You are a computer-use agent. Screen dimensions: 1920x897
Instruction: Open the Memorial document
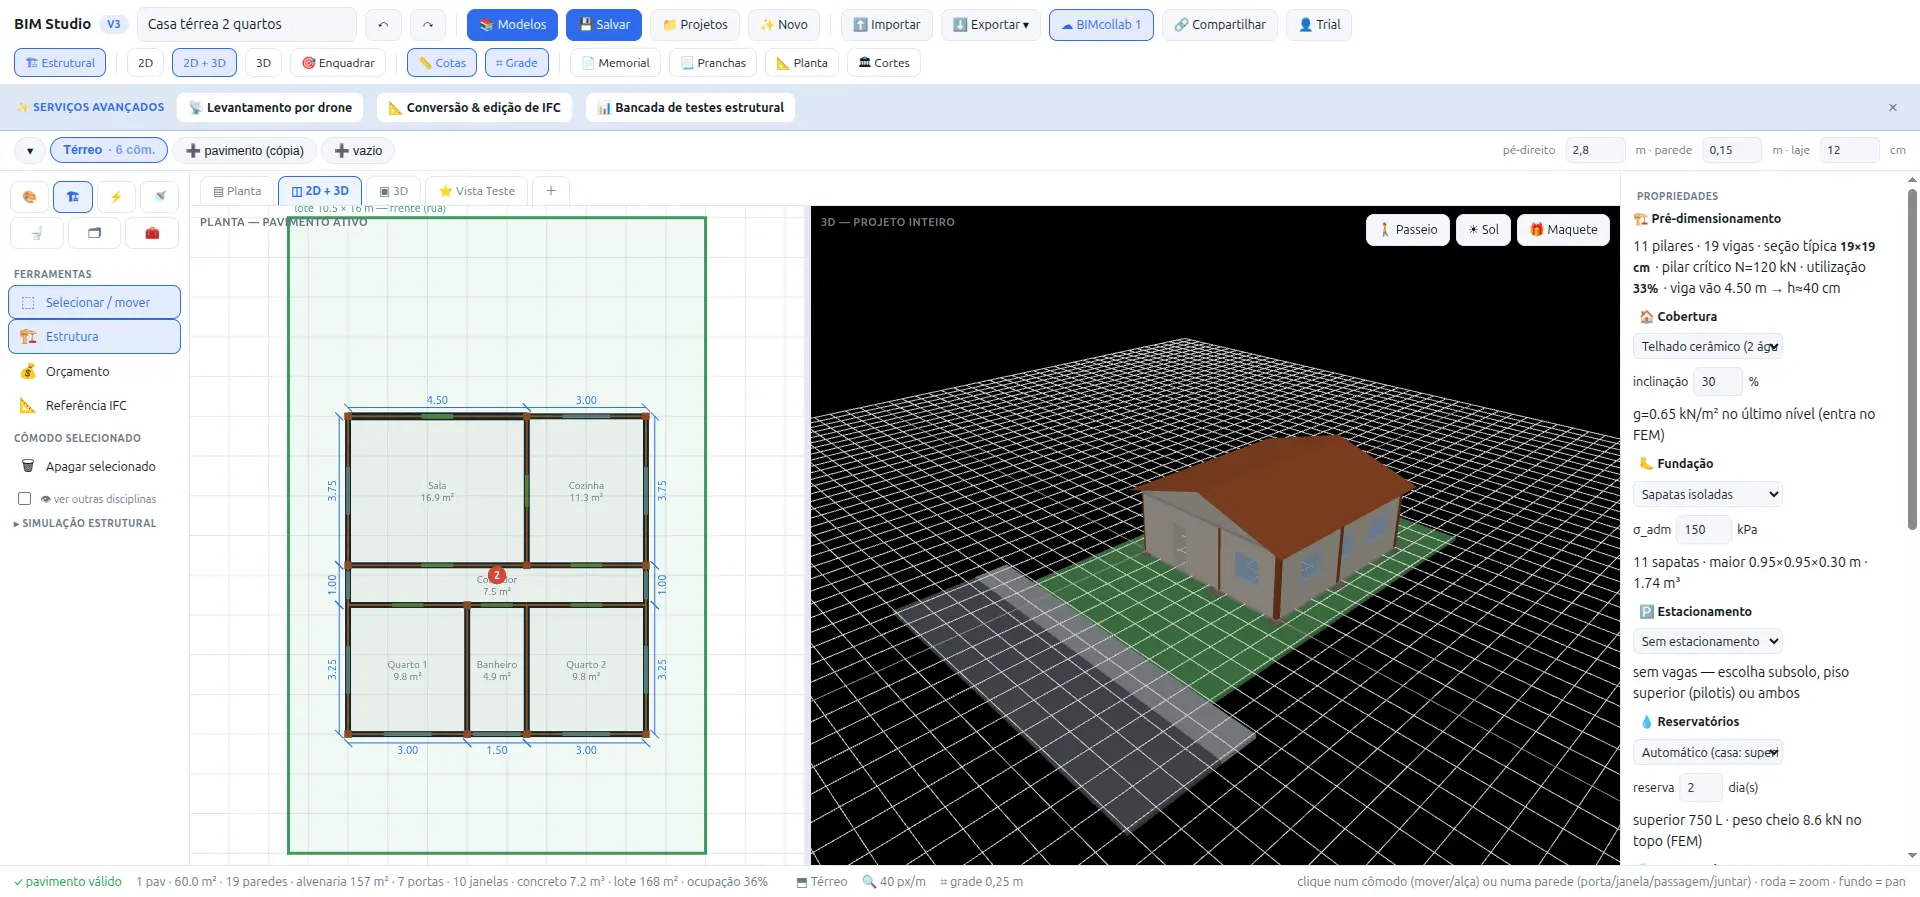616,63
